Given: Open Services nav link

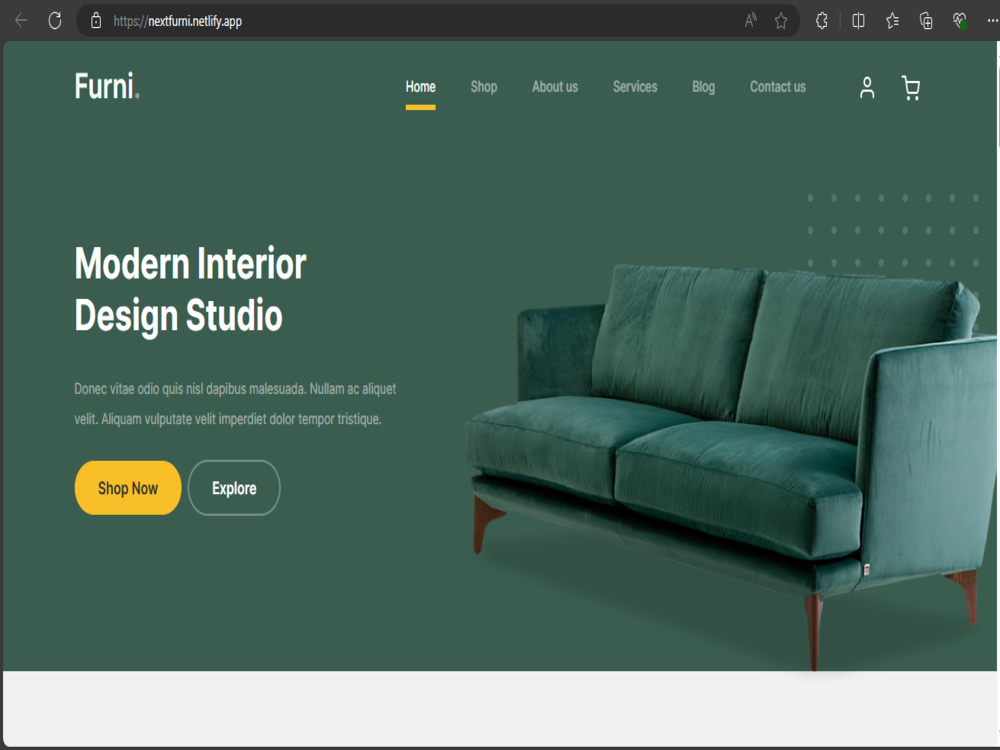Looking at the screenshot, I should [x=635, y=87].
